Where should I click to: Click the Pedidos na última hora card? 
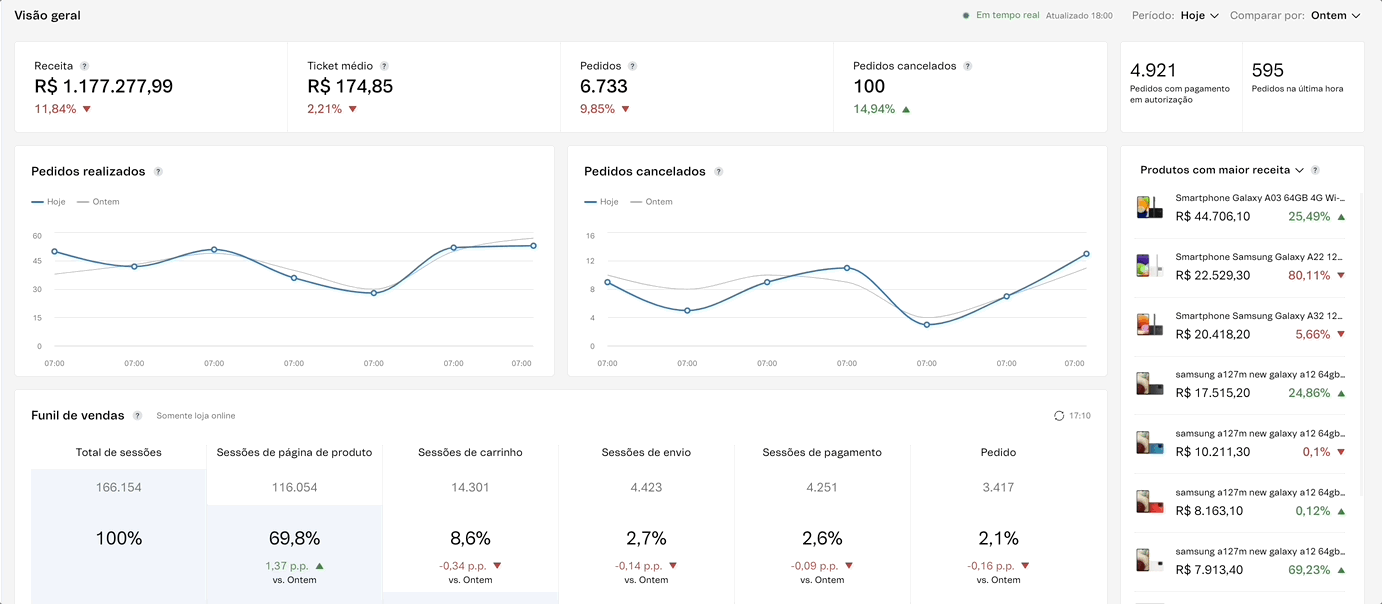click(x=1302, y=87)
